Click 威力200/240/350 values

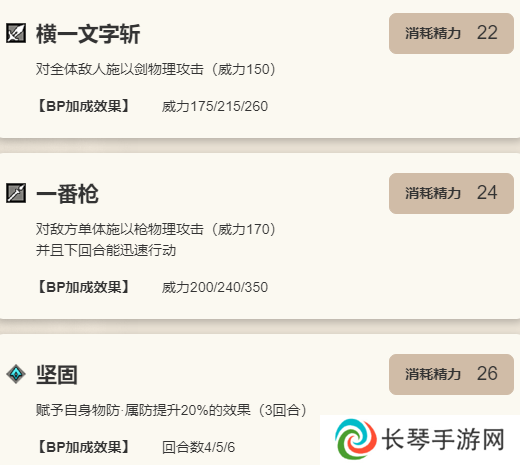215,287
